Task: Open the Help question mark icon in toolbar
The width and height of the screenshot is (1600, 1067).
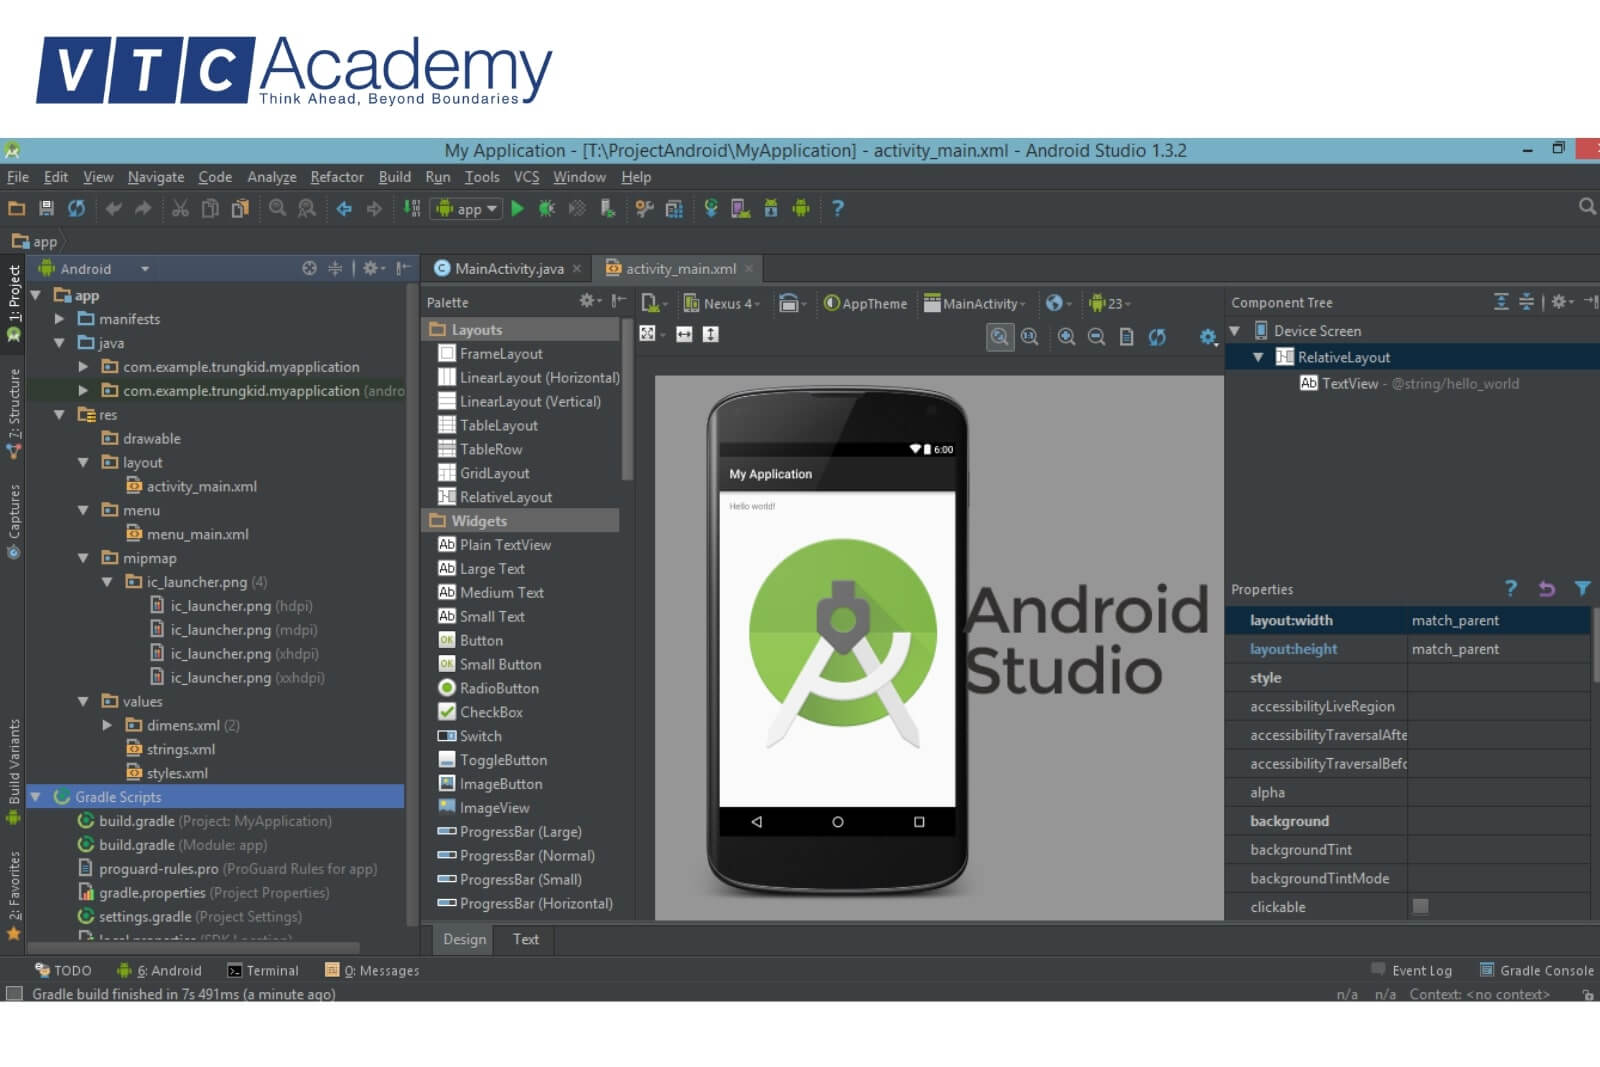Action: pos(837,209)
